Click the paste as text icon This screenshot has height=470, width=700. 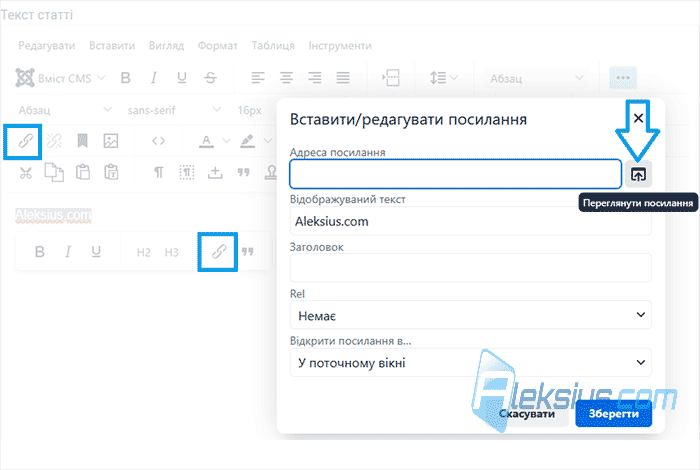[x=111, y=172]
